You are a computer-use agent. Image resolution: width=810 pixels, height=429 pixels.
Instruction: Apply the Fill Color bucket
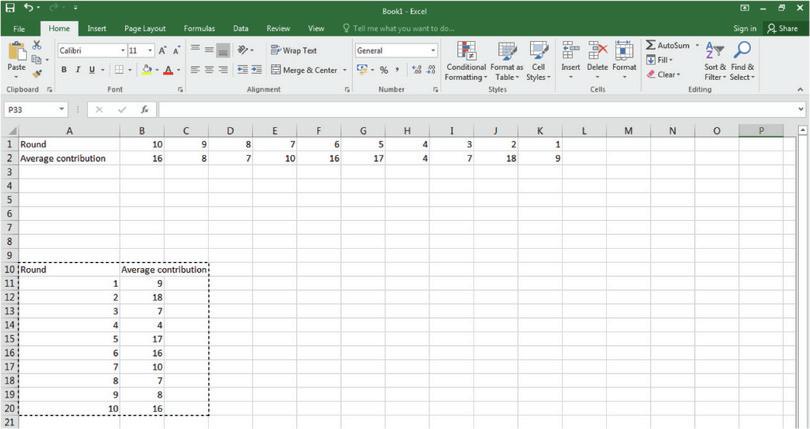click(147, 70)
